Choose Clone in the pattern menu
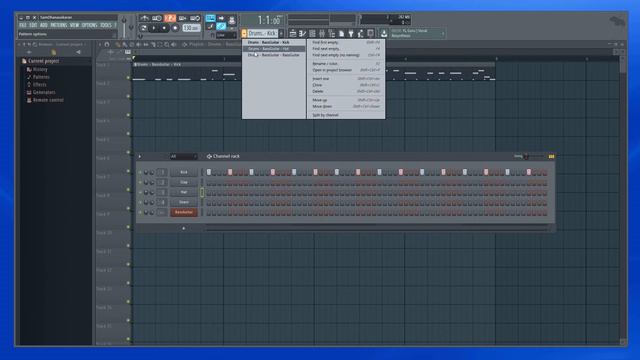 pyautogui.click(x=346, y=85)
